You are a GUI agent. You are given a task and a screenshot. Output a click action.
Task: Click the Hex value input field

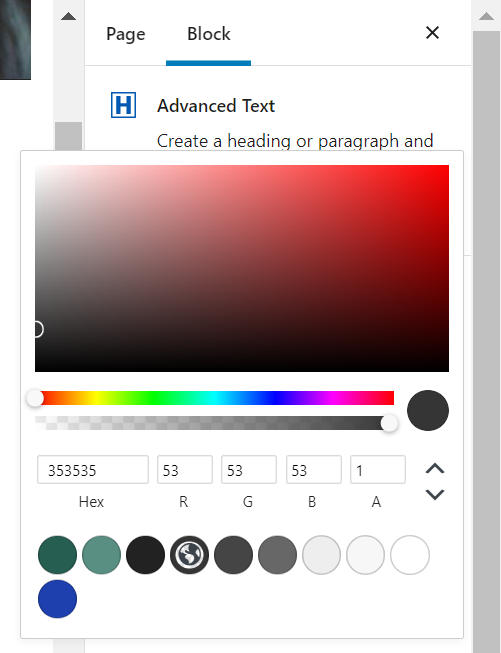93,470
